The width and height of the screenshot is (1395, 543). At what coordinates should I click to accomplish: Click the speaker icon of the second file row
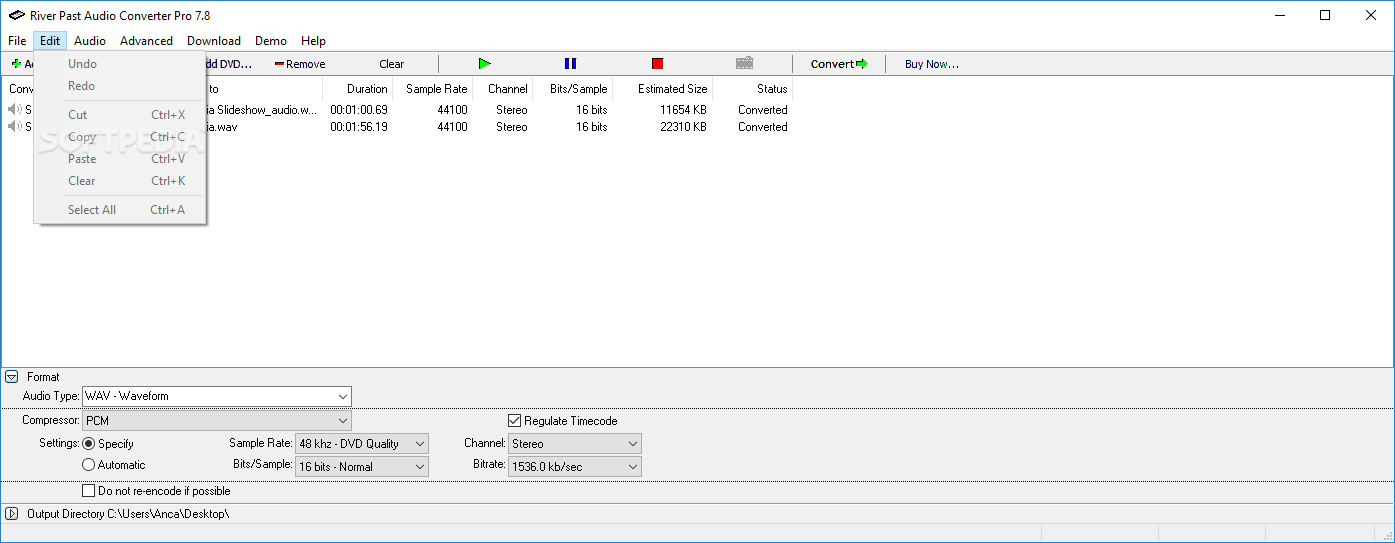15,127
